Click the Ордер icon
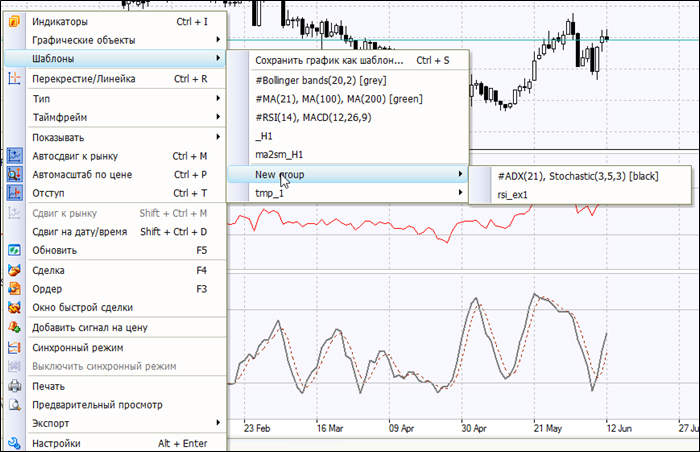 pyautogui.click(x=14, y=289)
